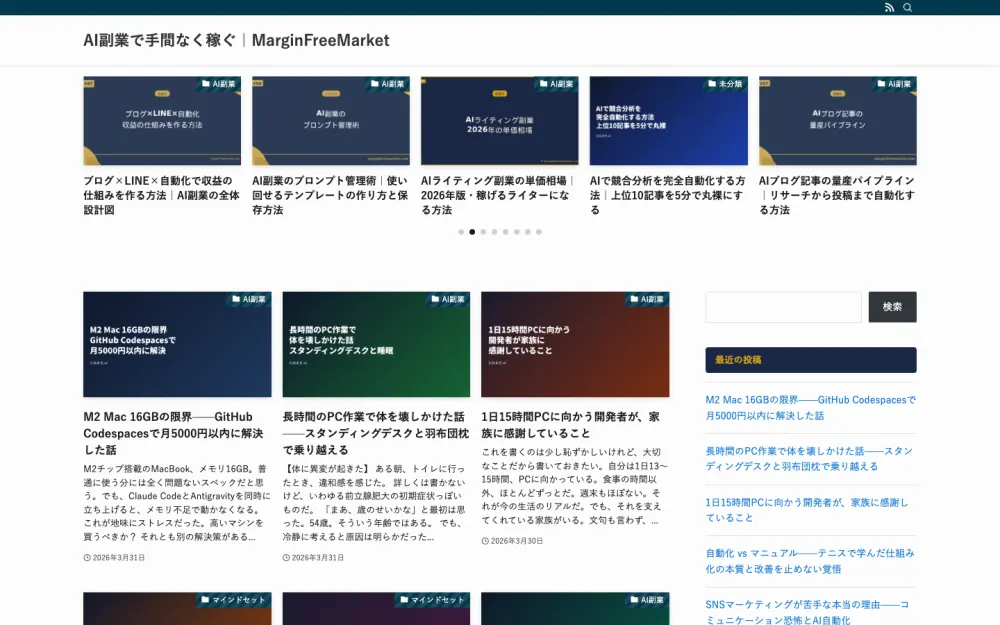Click clock icon beside 2026年3月30日
The height and width of the screenshot is (625, 1000).
(x=485, y=541)
